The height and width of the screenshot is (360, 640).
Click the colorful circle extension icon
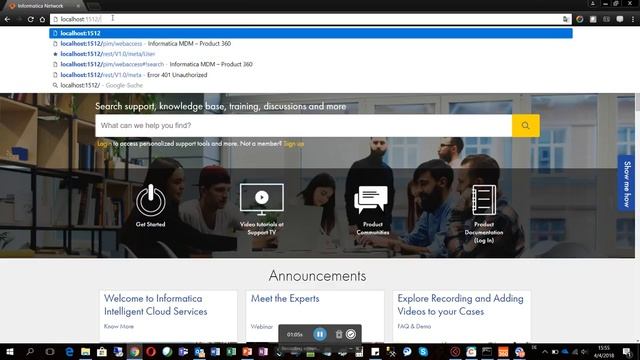pyautogui.click(x=580, y=19)
